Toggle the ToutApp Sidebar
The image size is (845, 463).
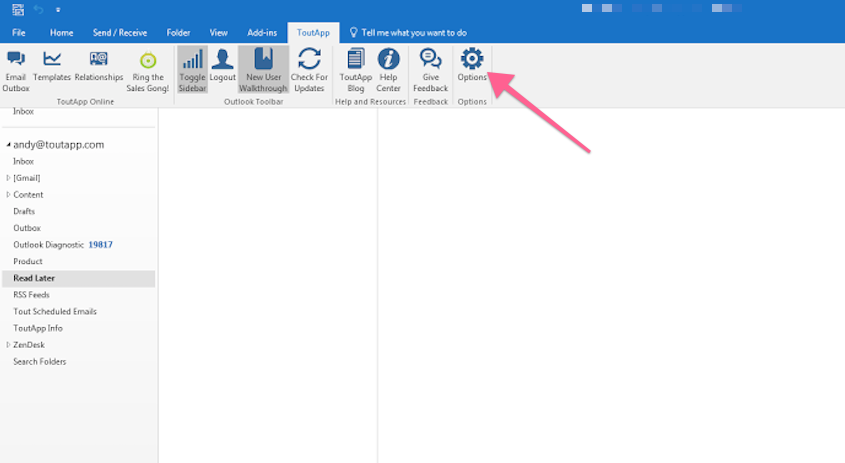coord(192,69)
